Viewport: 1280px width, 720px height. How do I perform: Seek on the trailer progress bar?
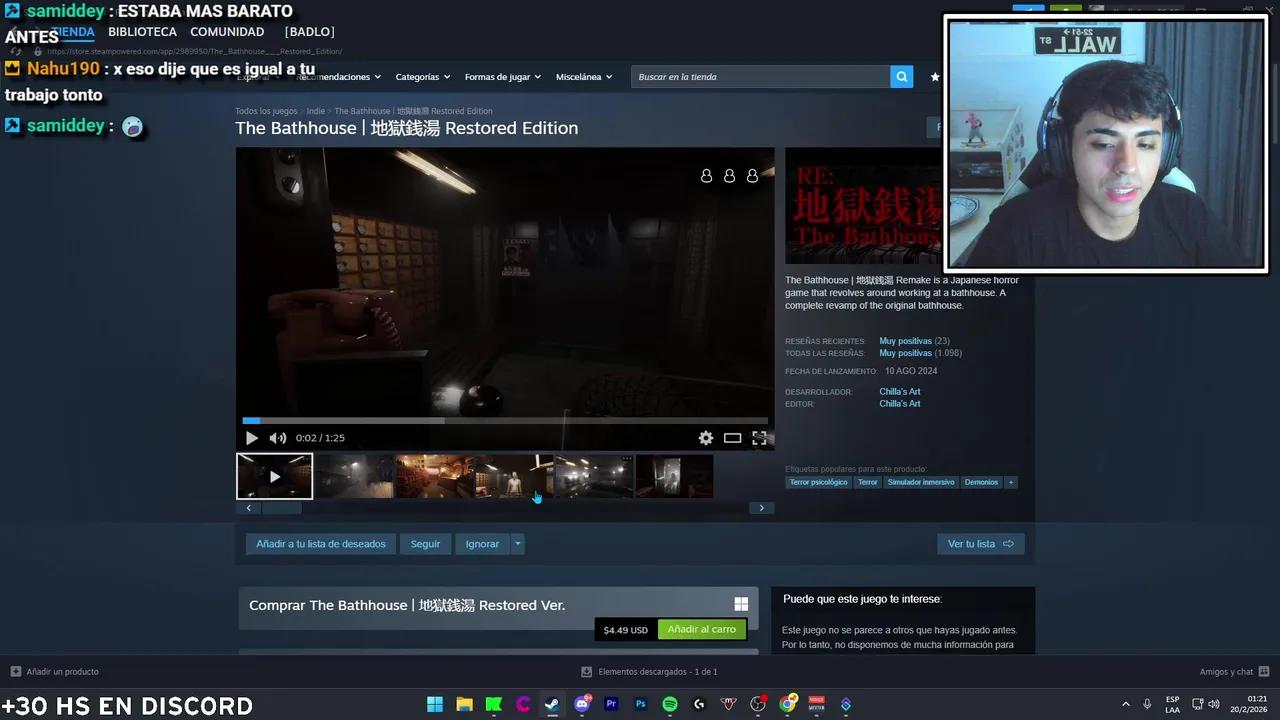[x=505, y=421]
